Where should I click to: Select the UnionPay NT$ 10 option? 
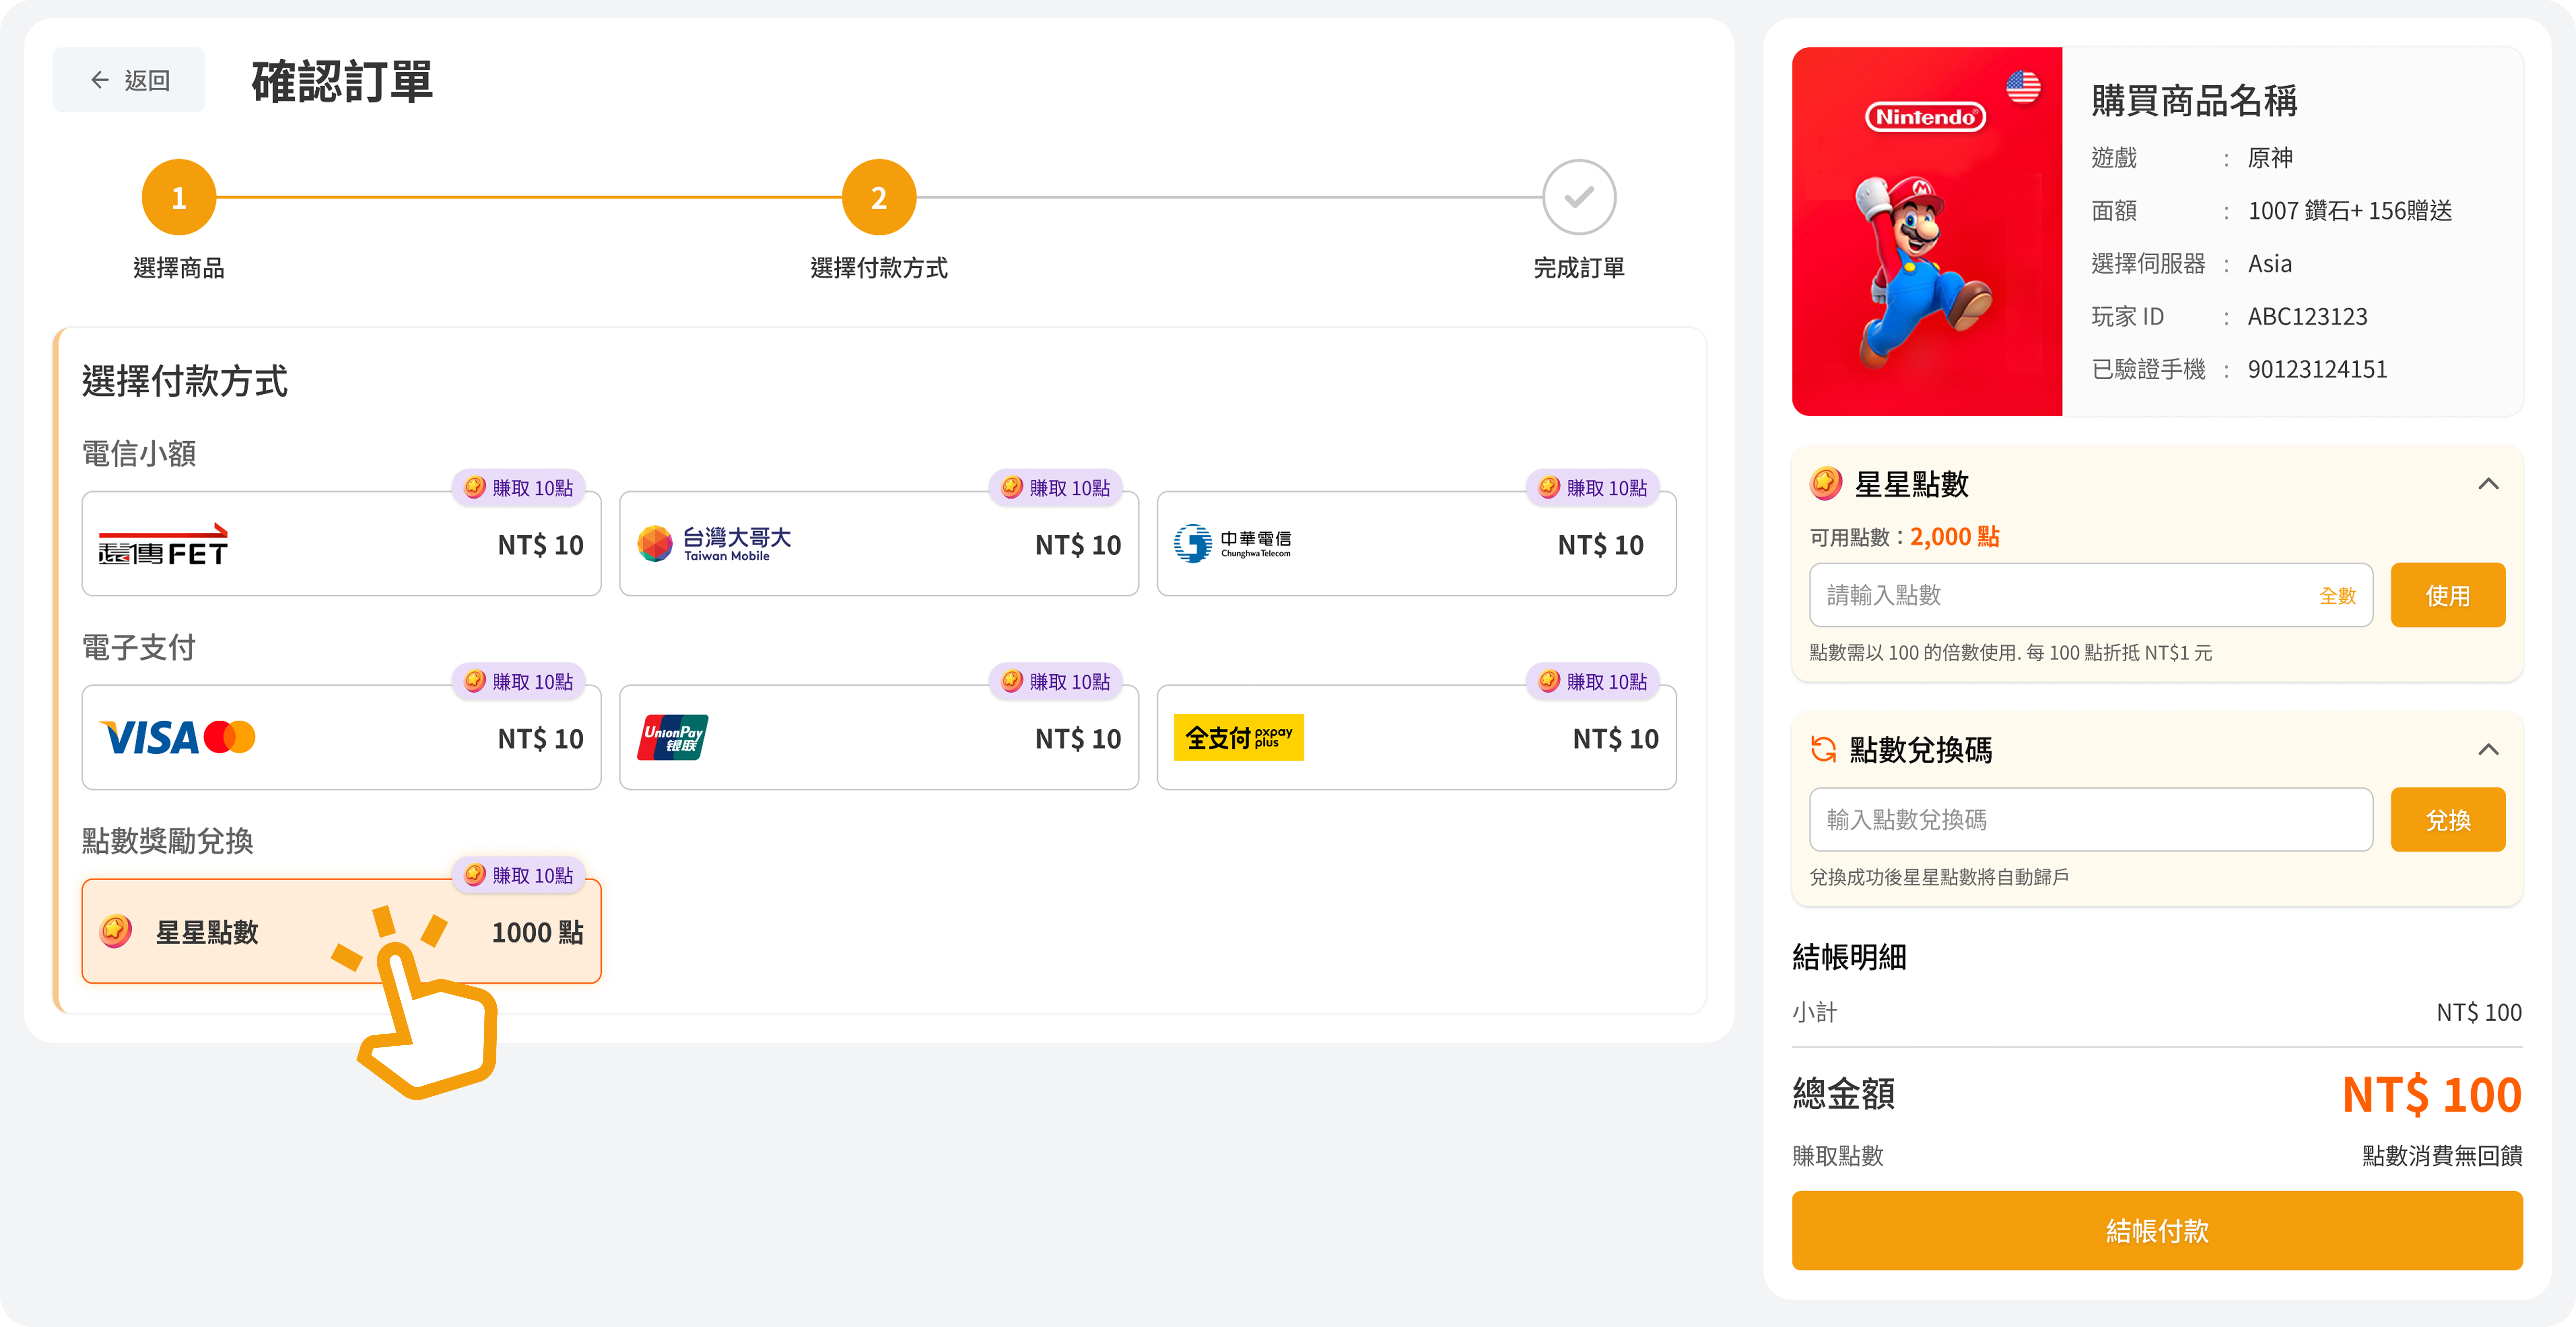[879, 738]
